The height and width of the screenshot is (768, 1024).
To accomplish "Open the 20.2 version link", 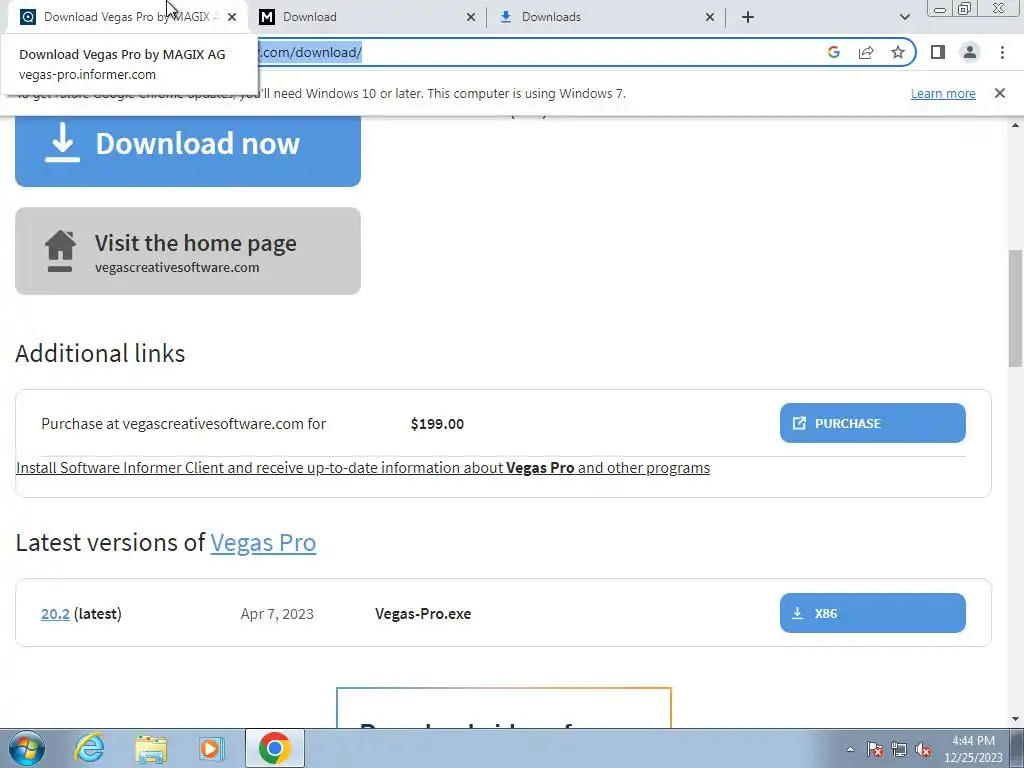I will (x=55, y=614).
